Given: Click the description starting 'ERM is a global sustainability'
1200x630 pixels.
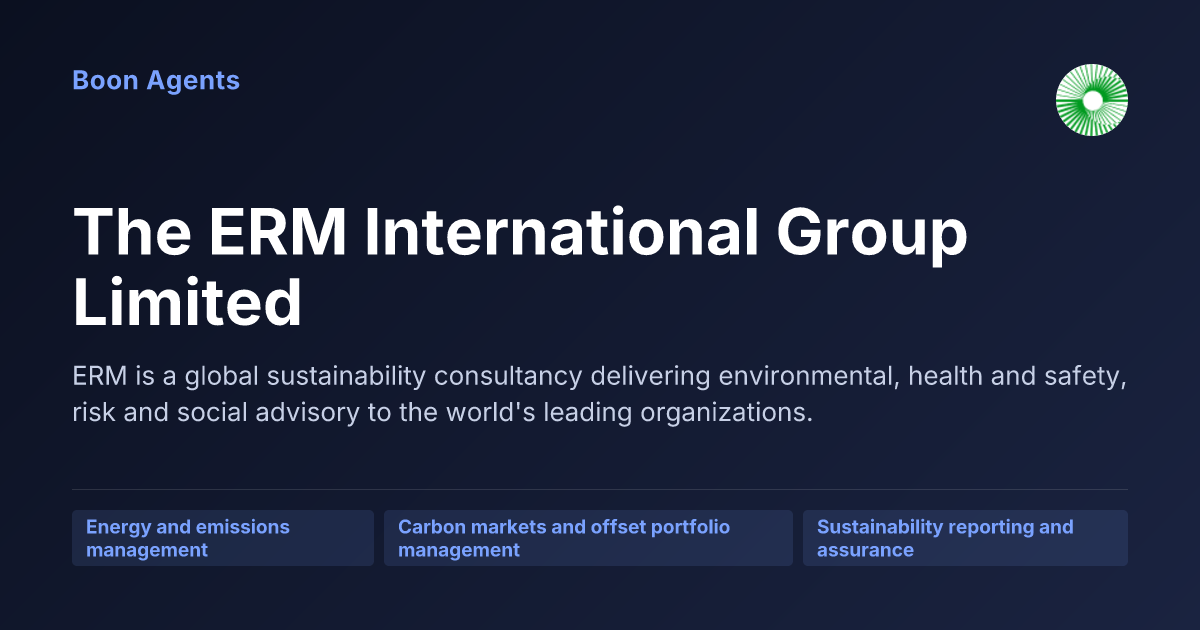Looking at the screenshot, I should tap(600, 394).
